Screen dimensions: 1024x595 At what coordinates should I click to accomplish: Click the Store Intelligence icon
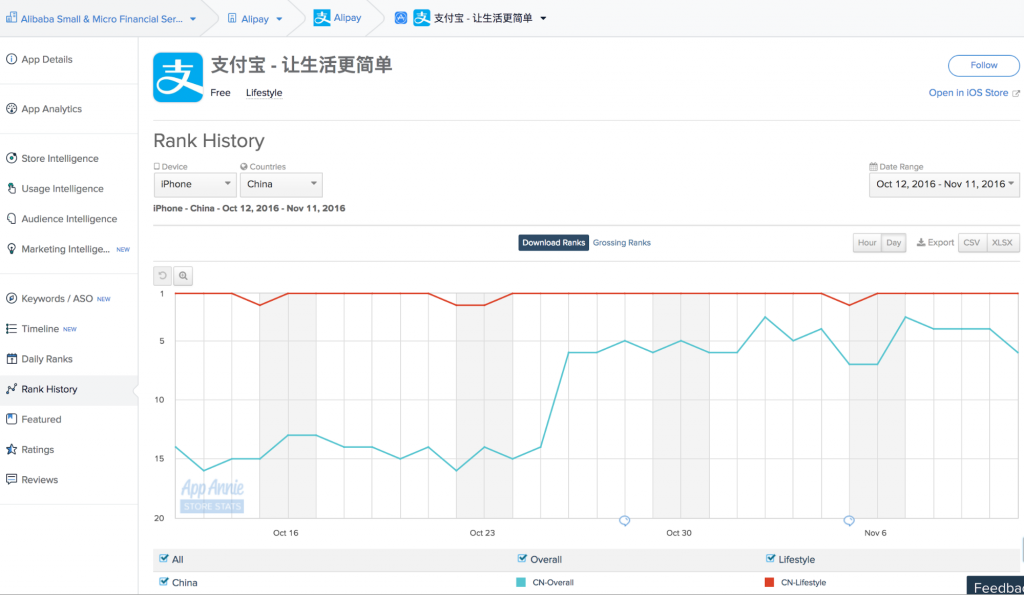click(11, 158)
